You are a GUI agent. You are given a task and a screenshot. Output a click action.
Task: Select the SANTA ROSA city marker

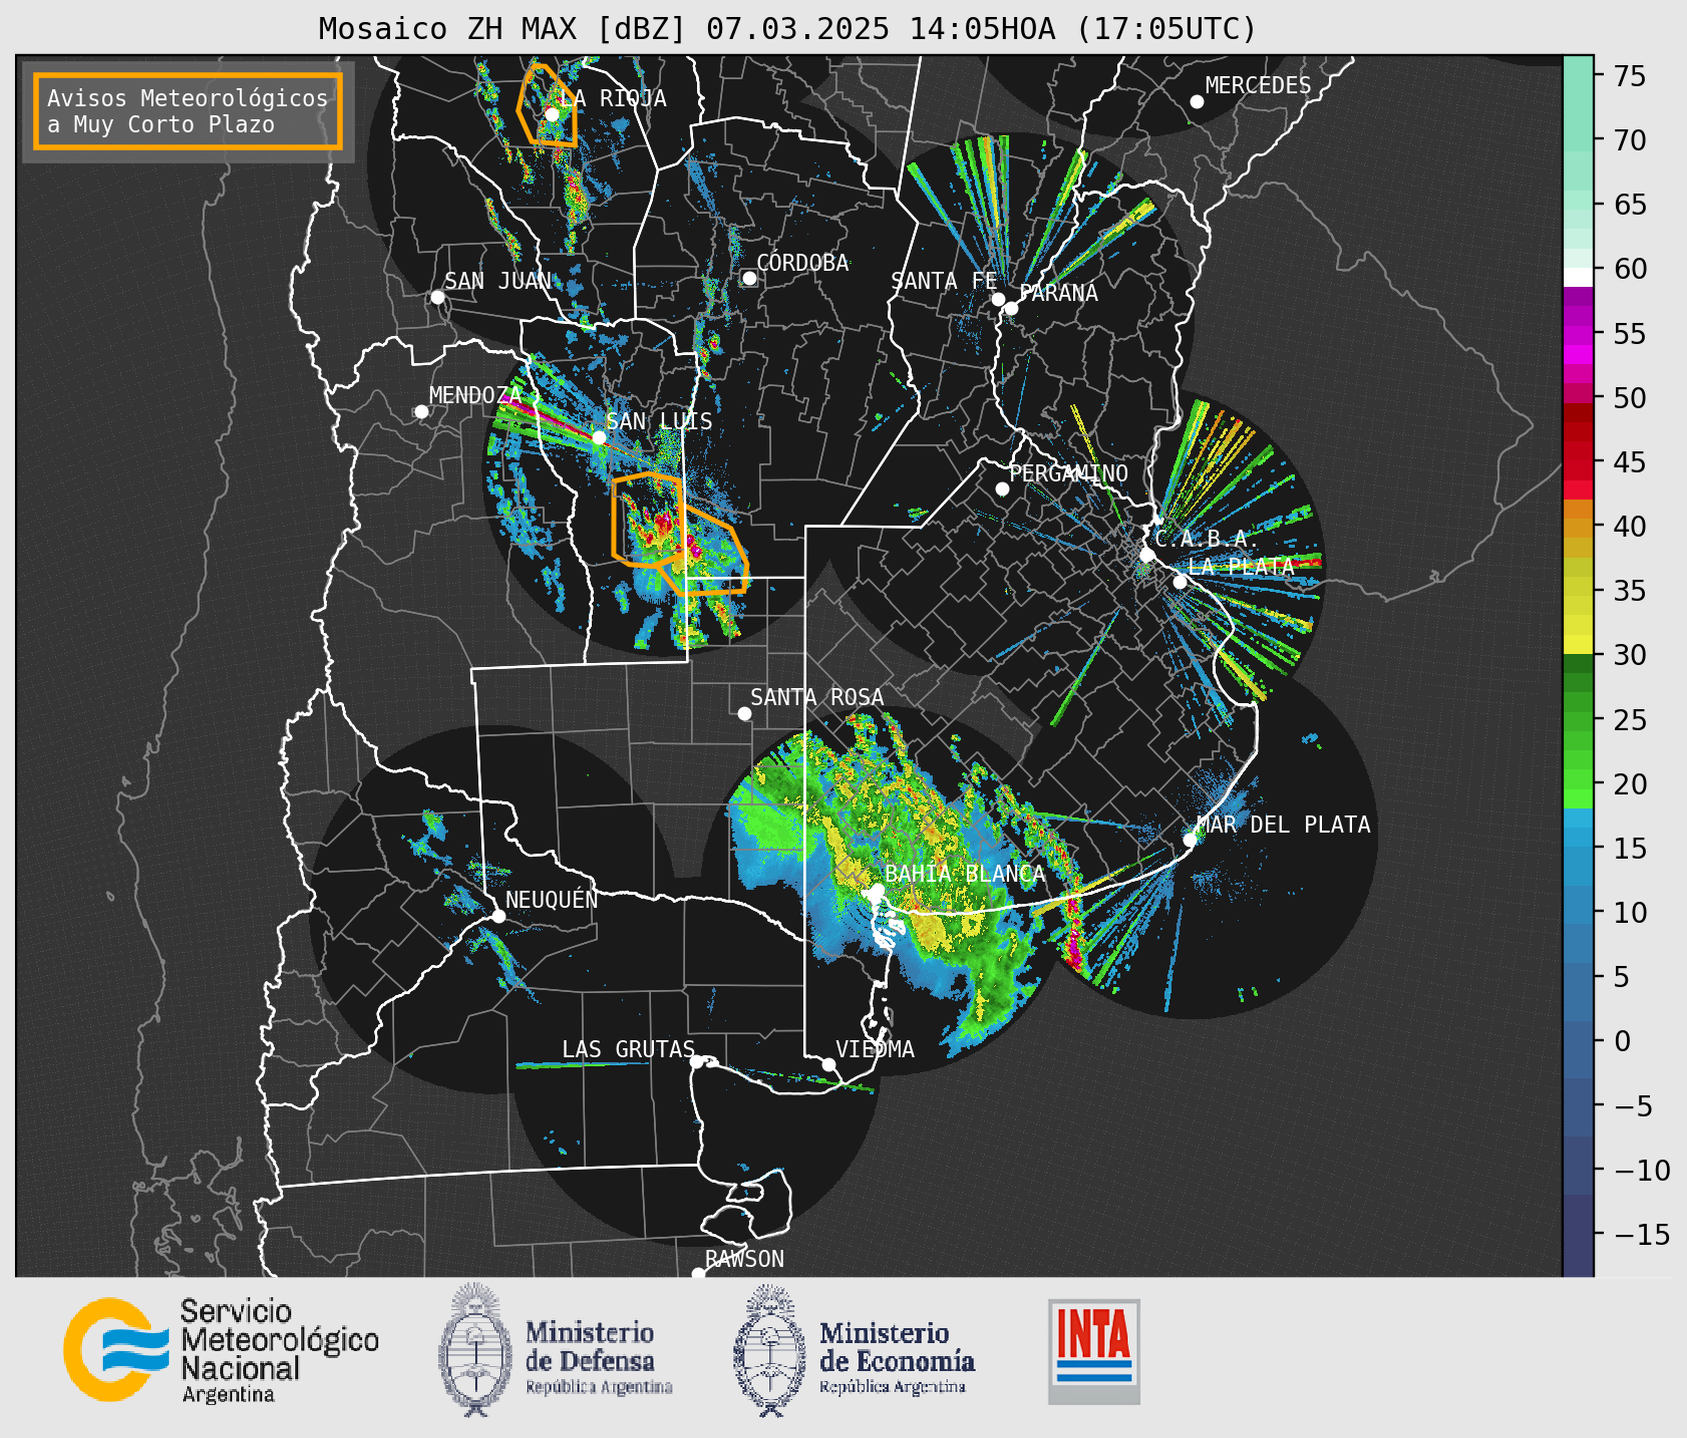click(744, 713)
